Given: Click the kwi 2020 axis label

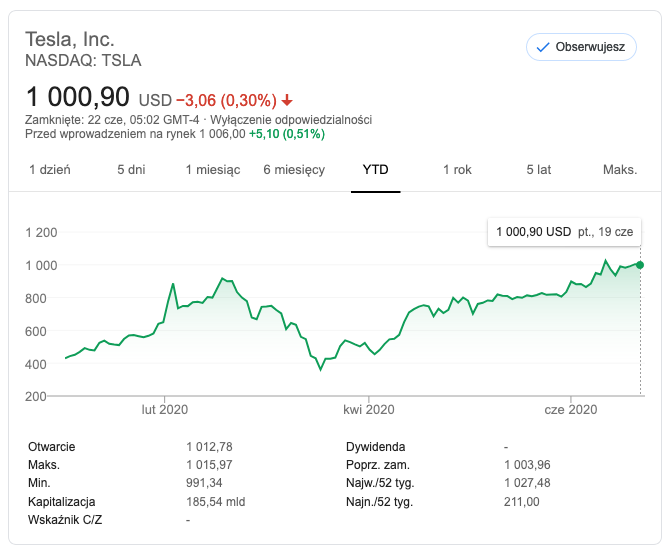Looking at the screenshot, I should [369, 409].
